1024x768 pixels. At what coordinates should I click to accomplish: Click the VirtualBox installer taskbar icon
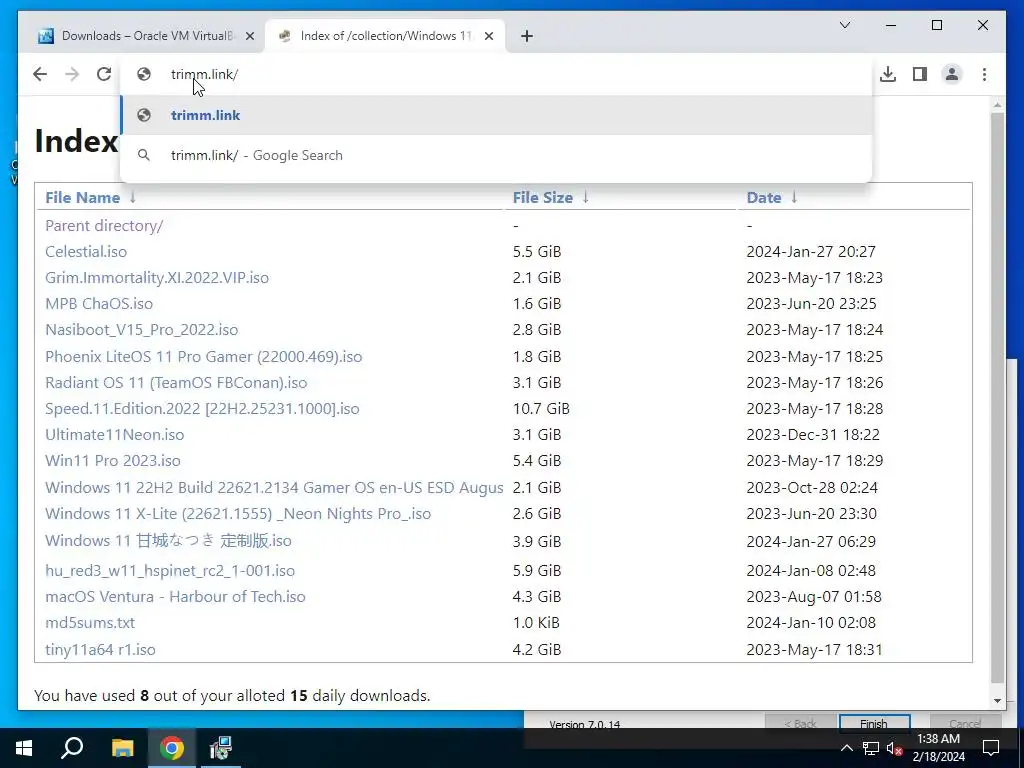(221, 748)
